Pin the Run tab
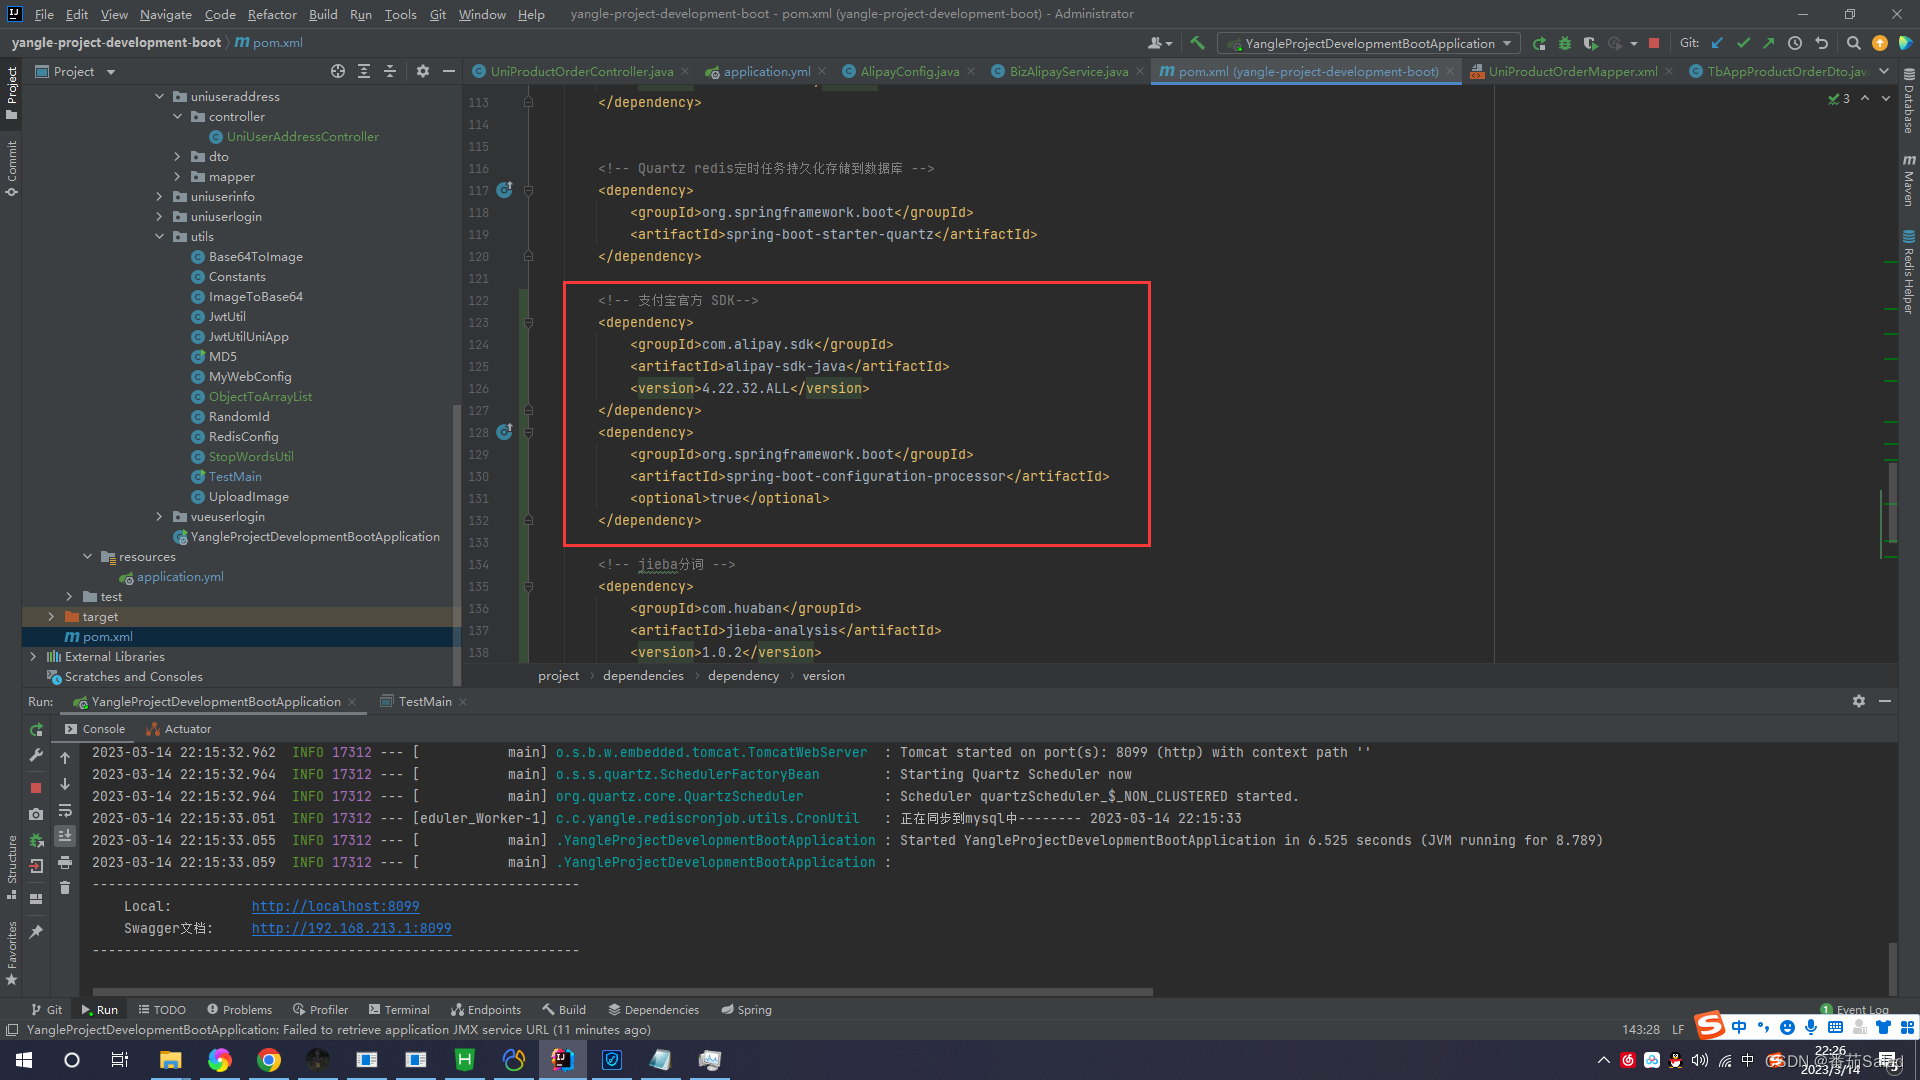Screen dimensions: 1920x1080 coord(36,932)
